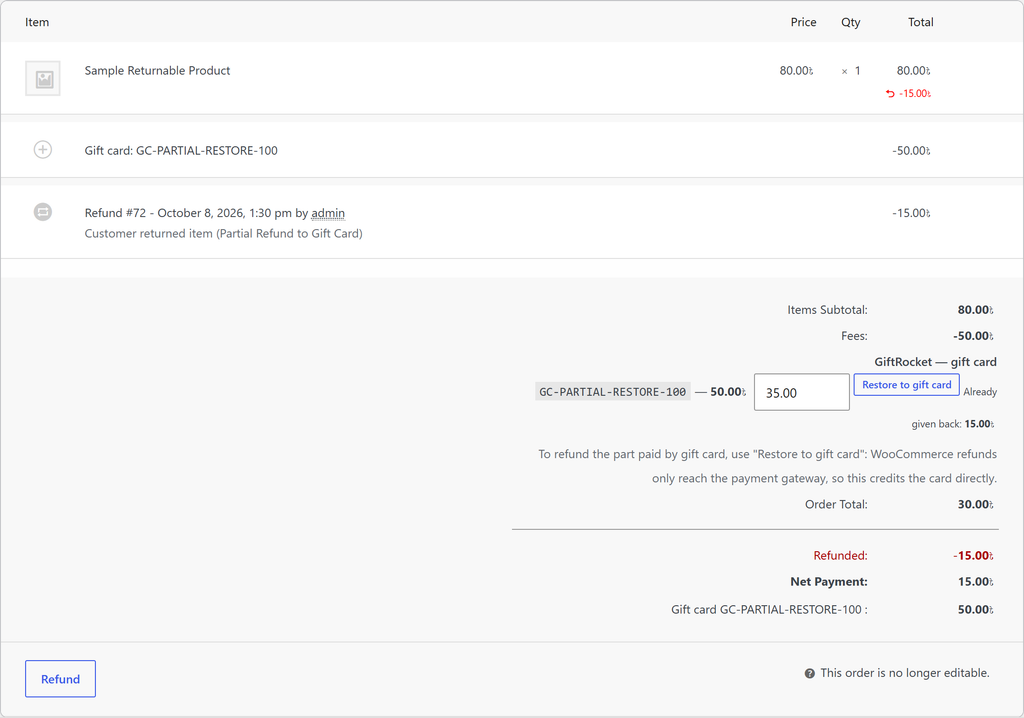Click the Items Subtotal label
This screenshot has height=718, width=1024.
point(827,310)
